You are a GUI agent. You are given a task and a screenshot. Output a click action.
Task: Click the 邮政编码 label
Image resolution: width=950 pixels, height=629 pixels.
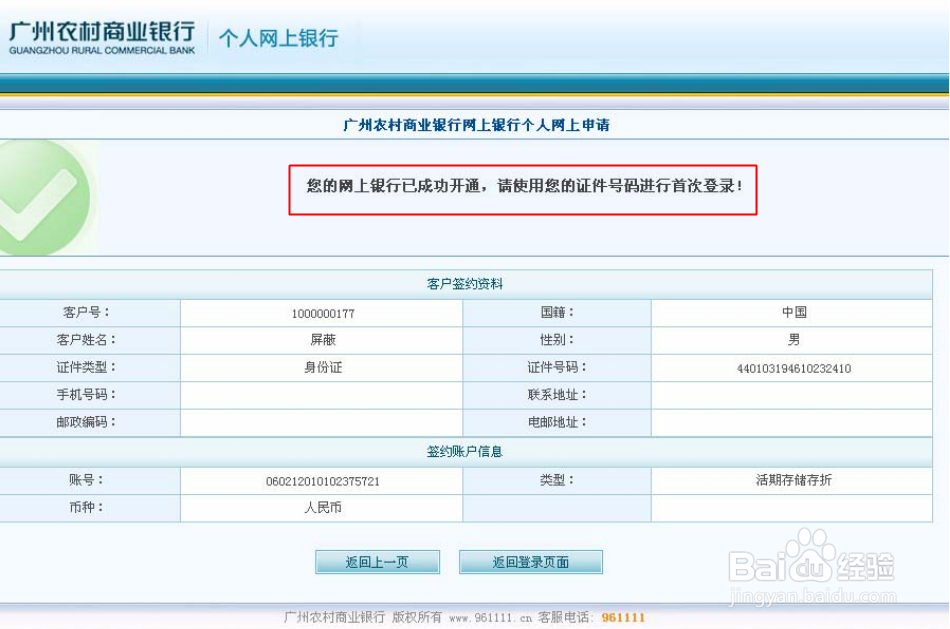(86, 422)
